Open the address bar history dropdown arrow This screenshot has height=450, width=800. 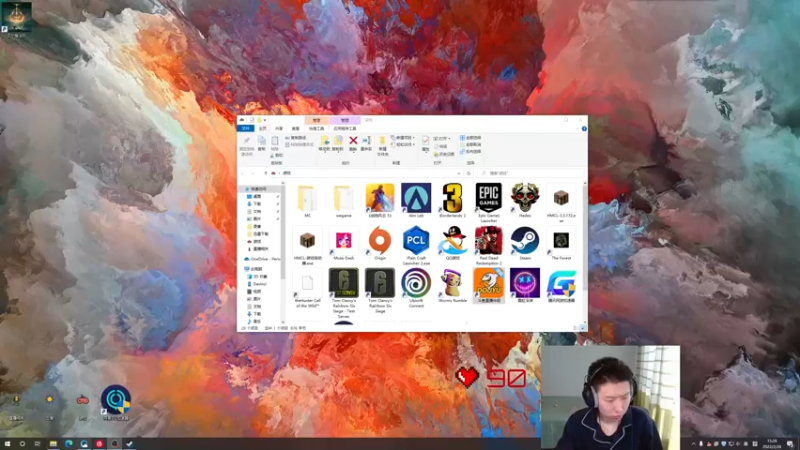click(458, 173)
